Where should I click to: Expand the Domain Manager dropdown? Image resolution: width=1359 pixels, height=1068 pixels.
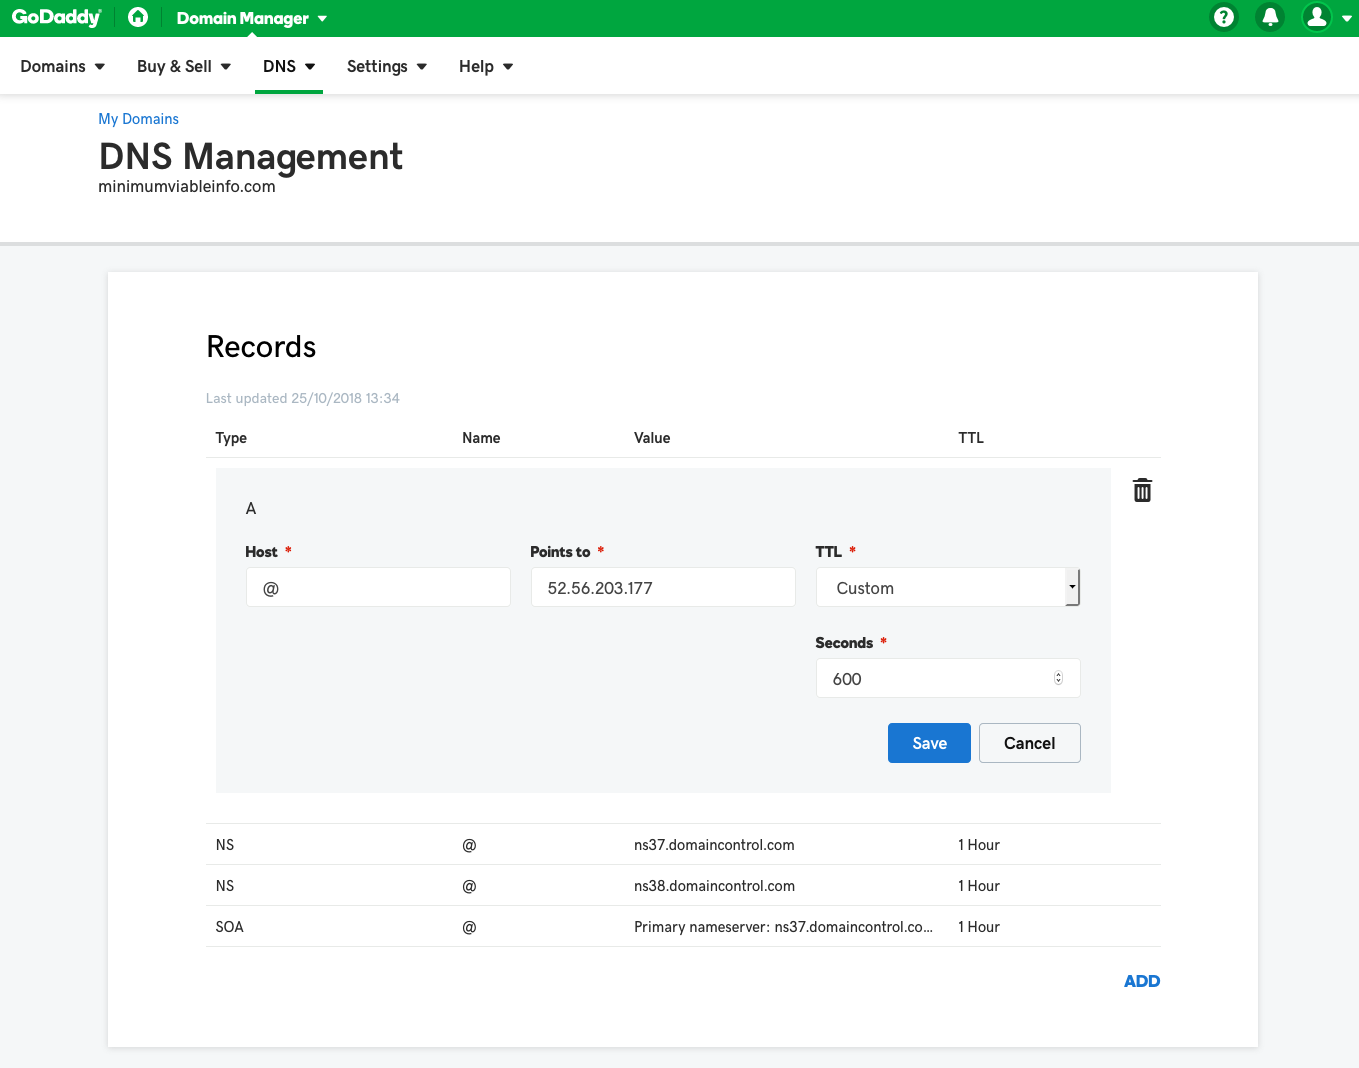tap(251, 18)
